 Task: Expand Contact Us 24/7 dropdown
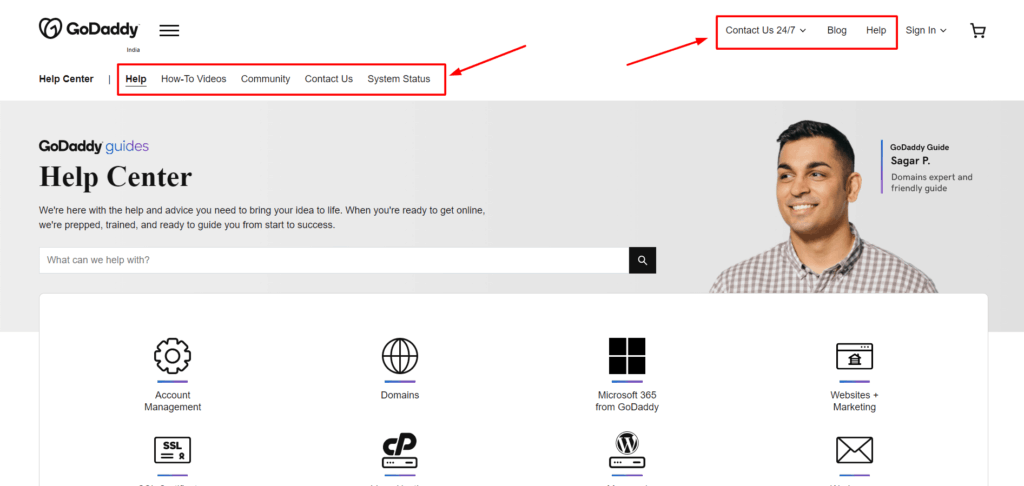765,30
